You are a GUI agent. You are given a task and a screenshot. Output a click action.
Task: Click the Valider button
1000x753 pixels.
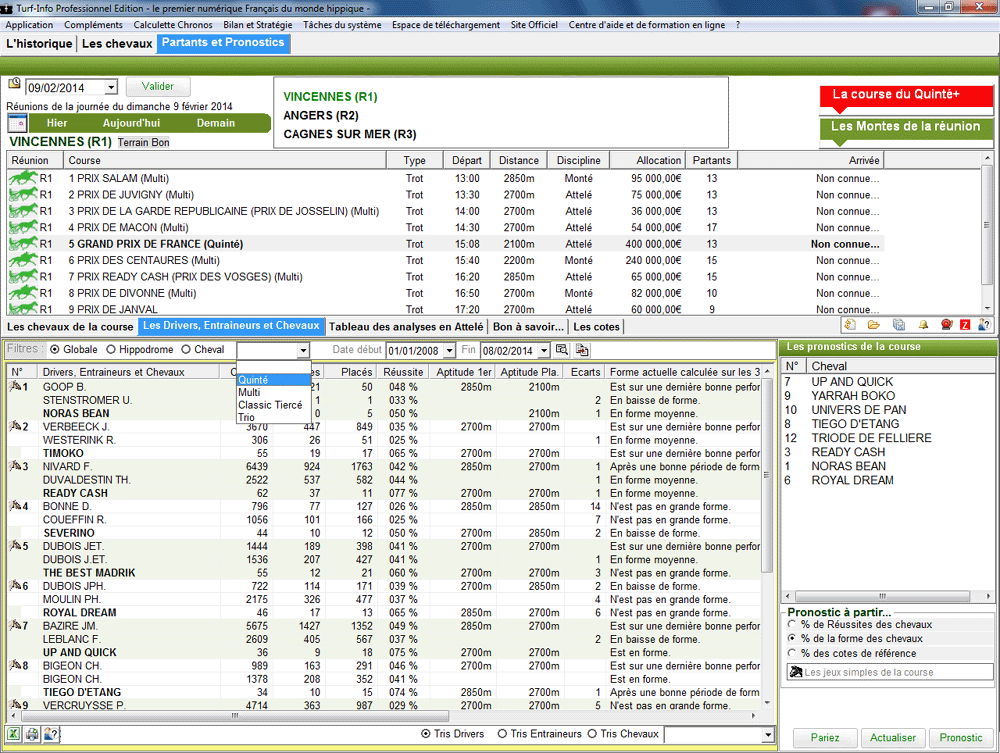tap(158, 87)
